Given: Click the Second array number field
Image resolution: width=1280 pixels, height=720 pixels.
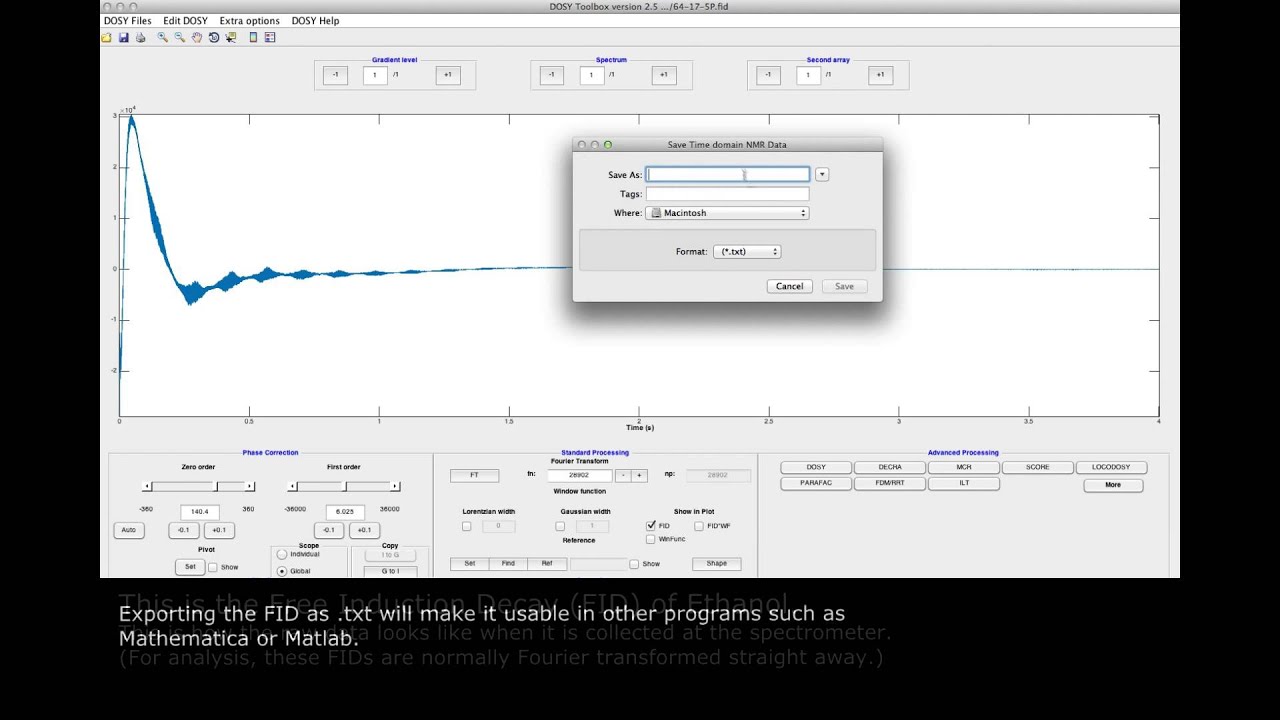Looking at the screenshot, I should click(x=808, y=75).
